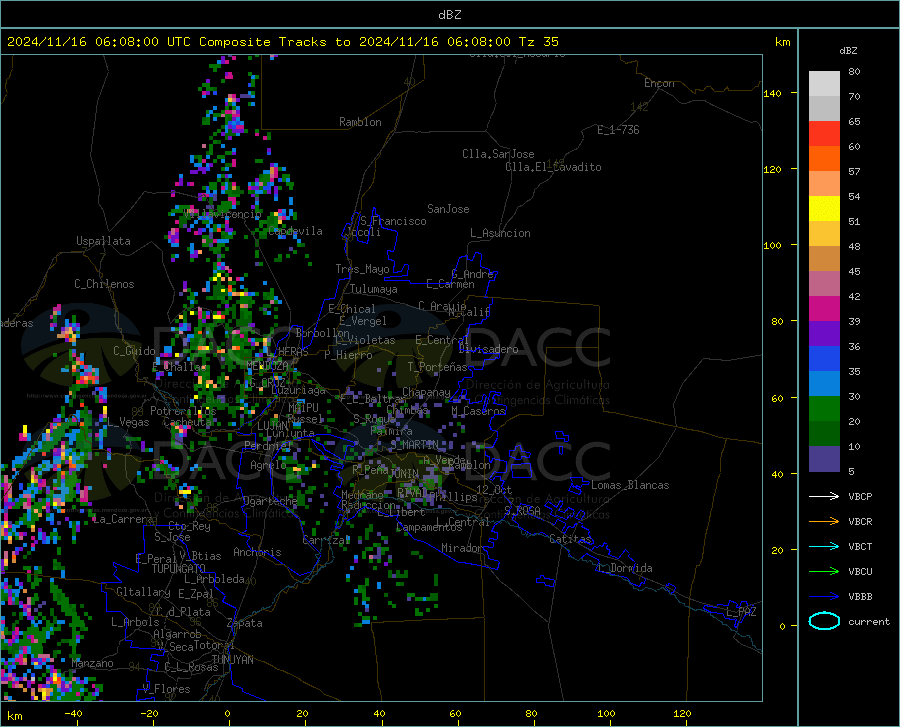Click the white VBCP arrow icon
This screenshot has width=900, height=727.
[x=824, y=496]
